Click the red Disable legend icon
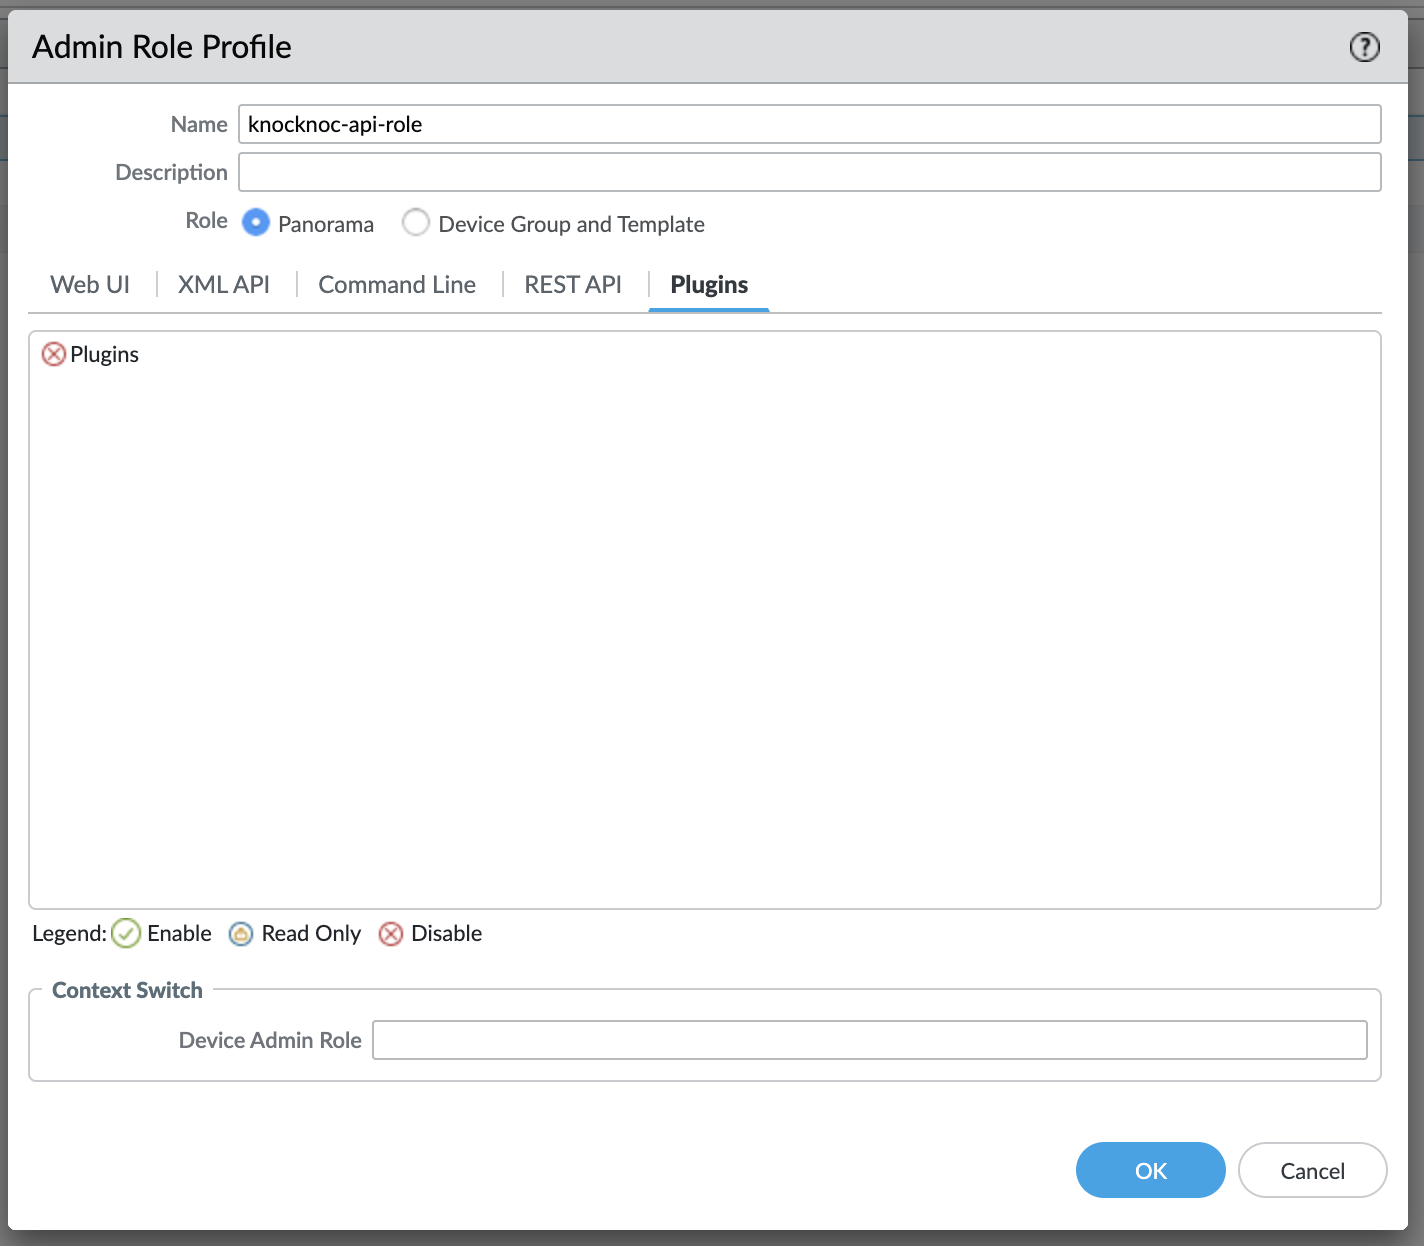Viewport: 1424px width, 1246px height. 391,933
